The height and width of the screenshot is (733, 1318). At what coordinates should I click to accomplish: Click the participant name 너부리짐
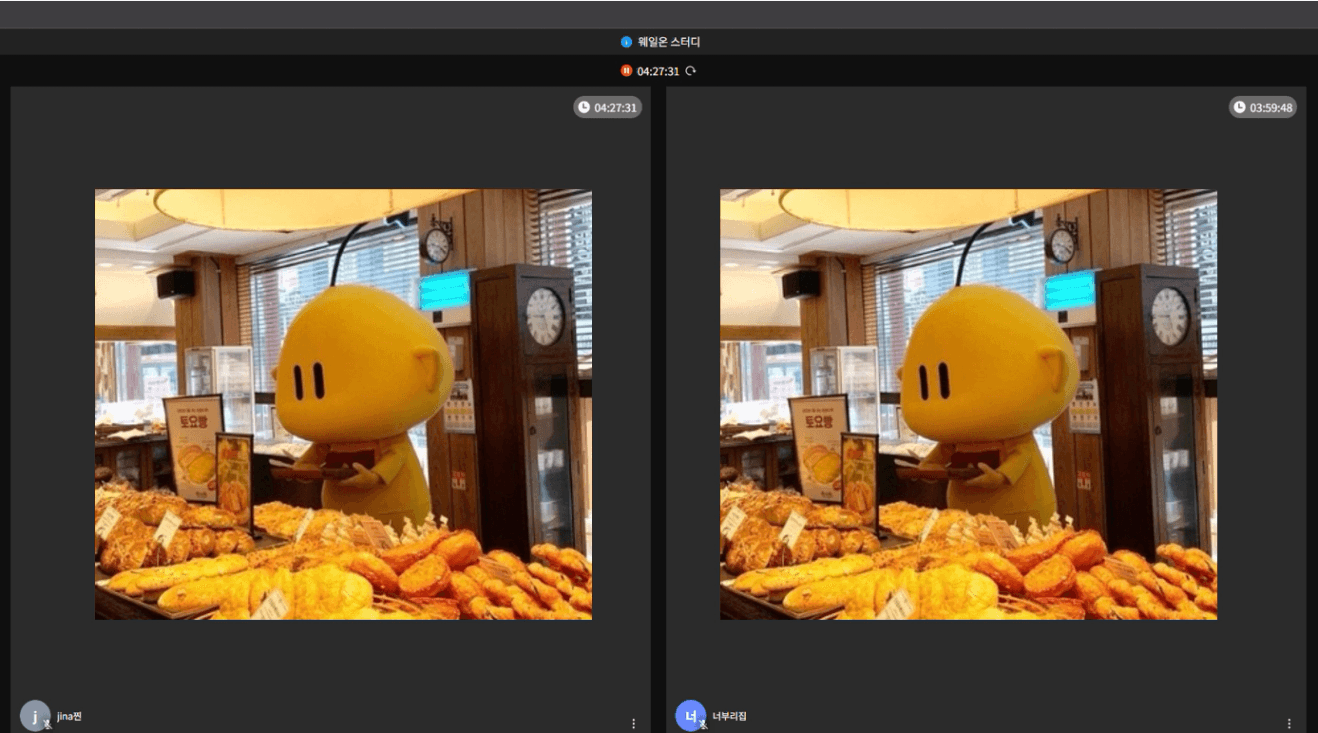[729, 716]
